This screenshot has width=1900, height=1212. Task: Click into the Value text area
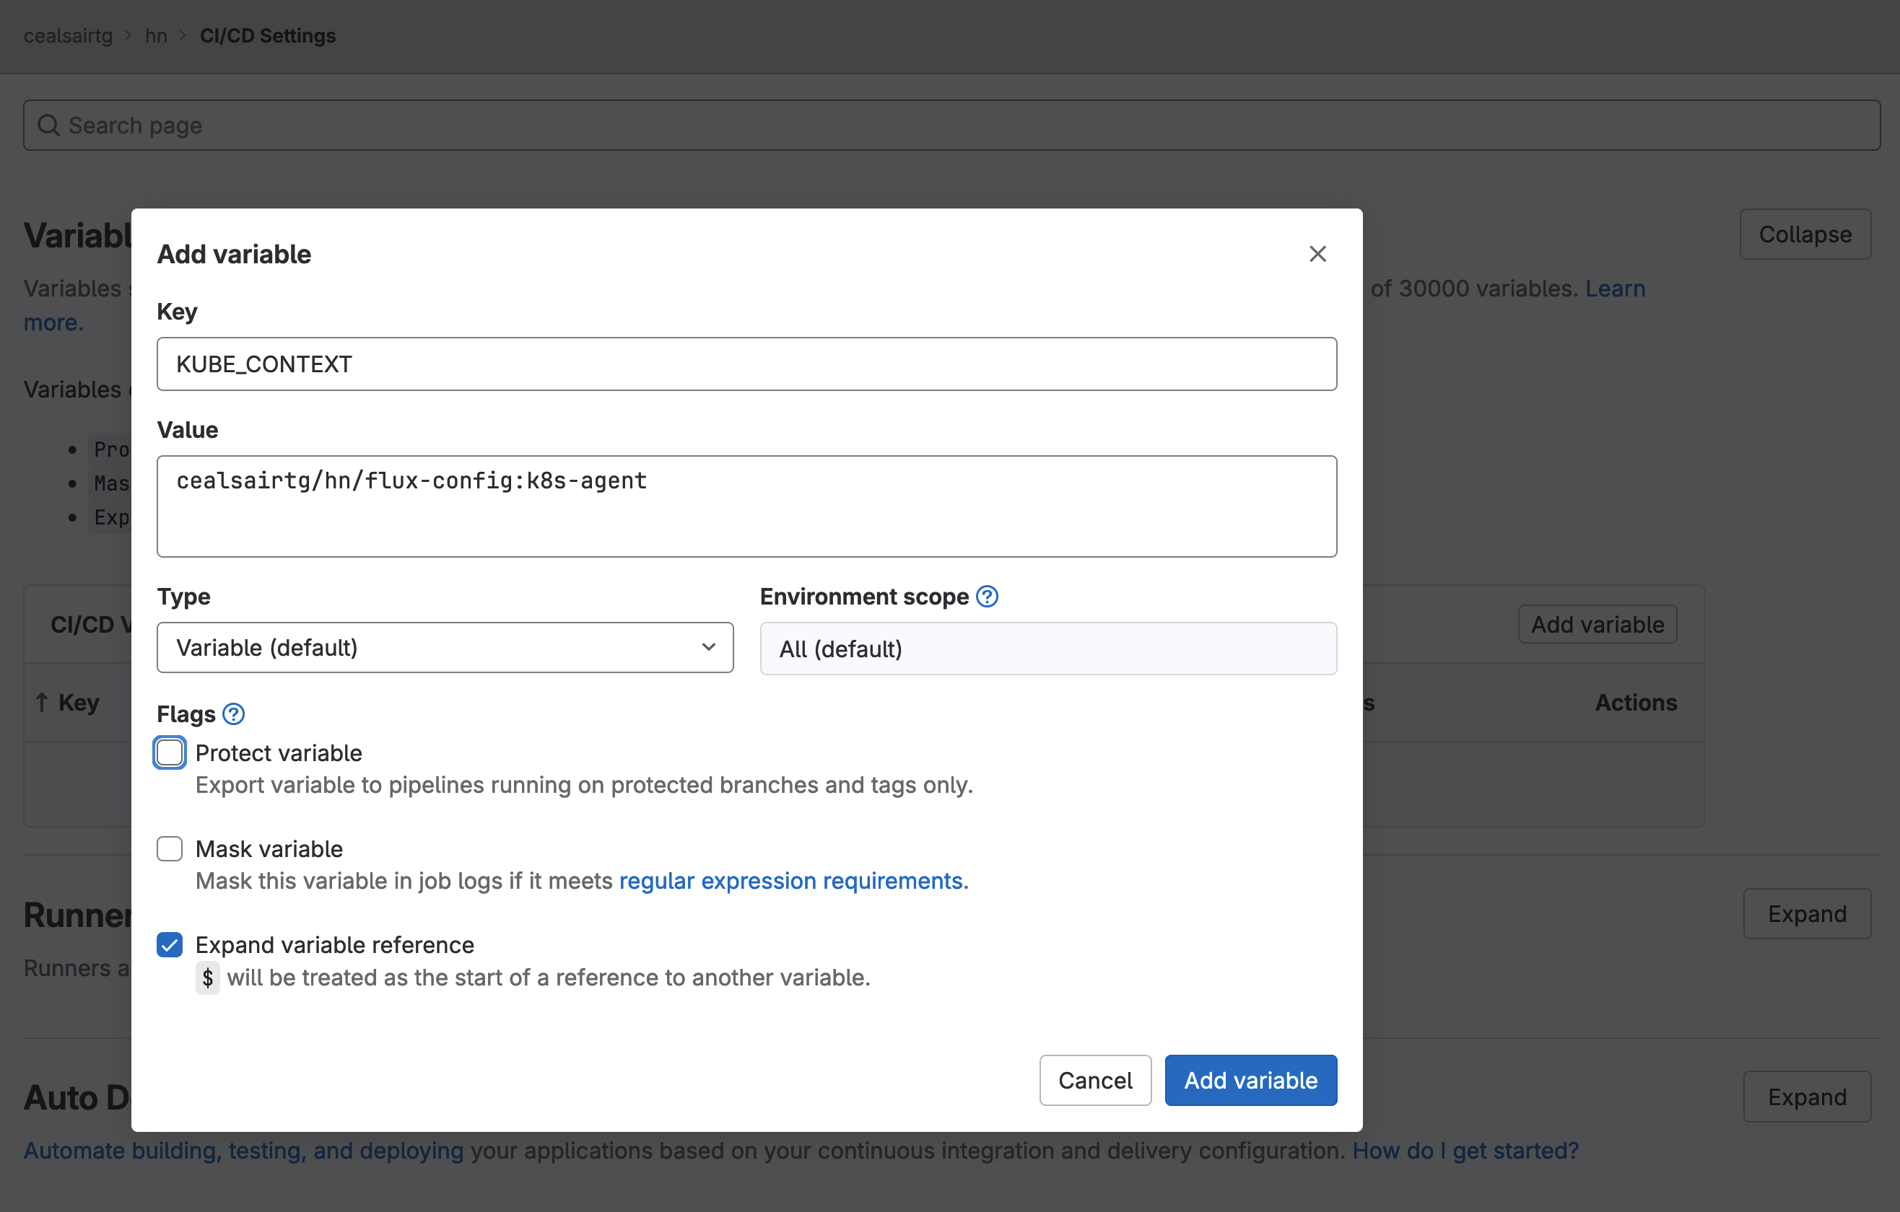pos(746,506)
